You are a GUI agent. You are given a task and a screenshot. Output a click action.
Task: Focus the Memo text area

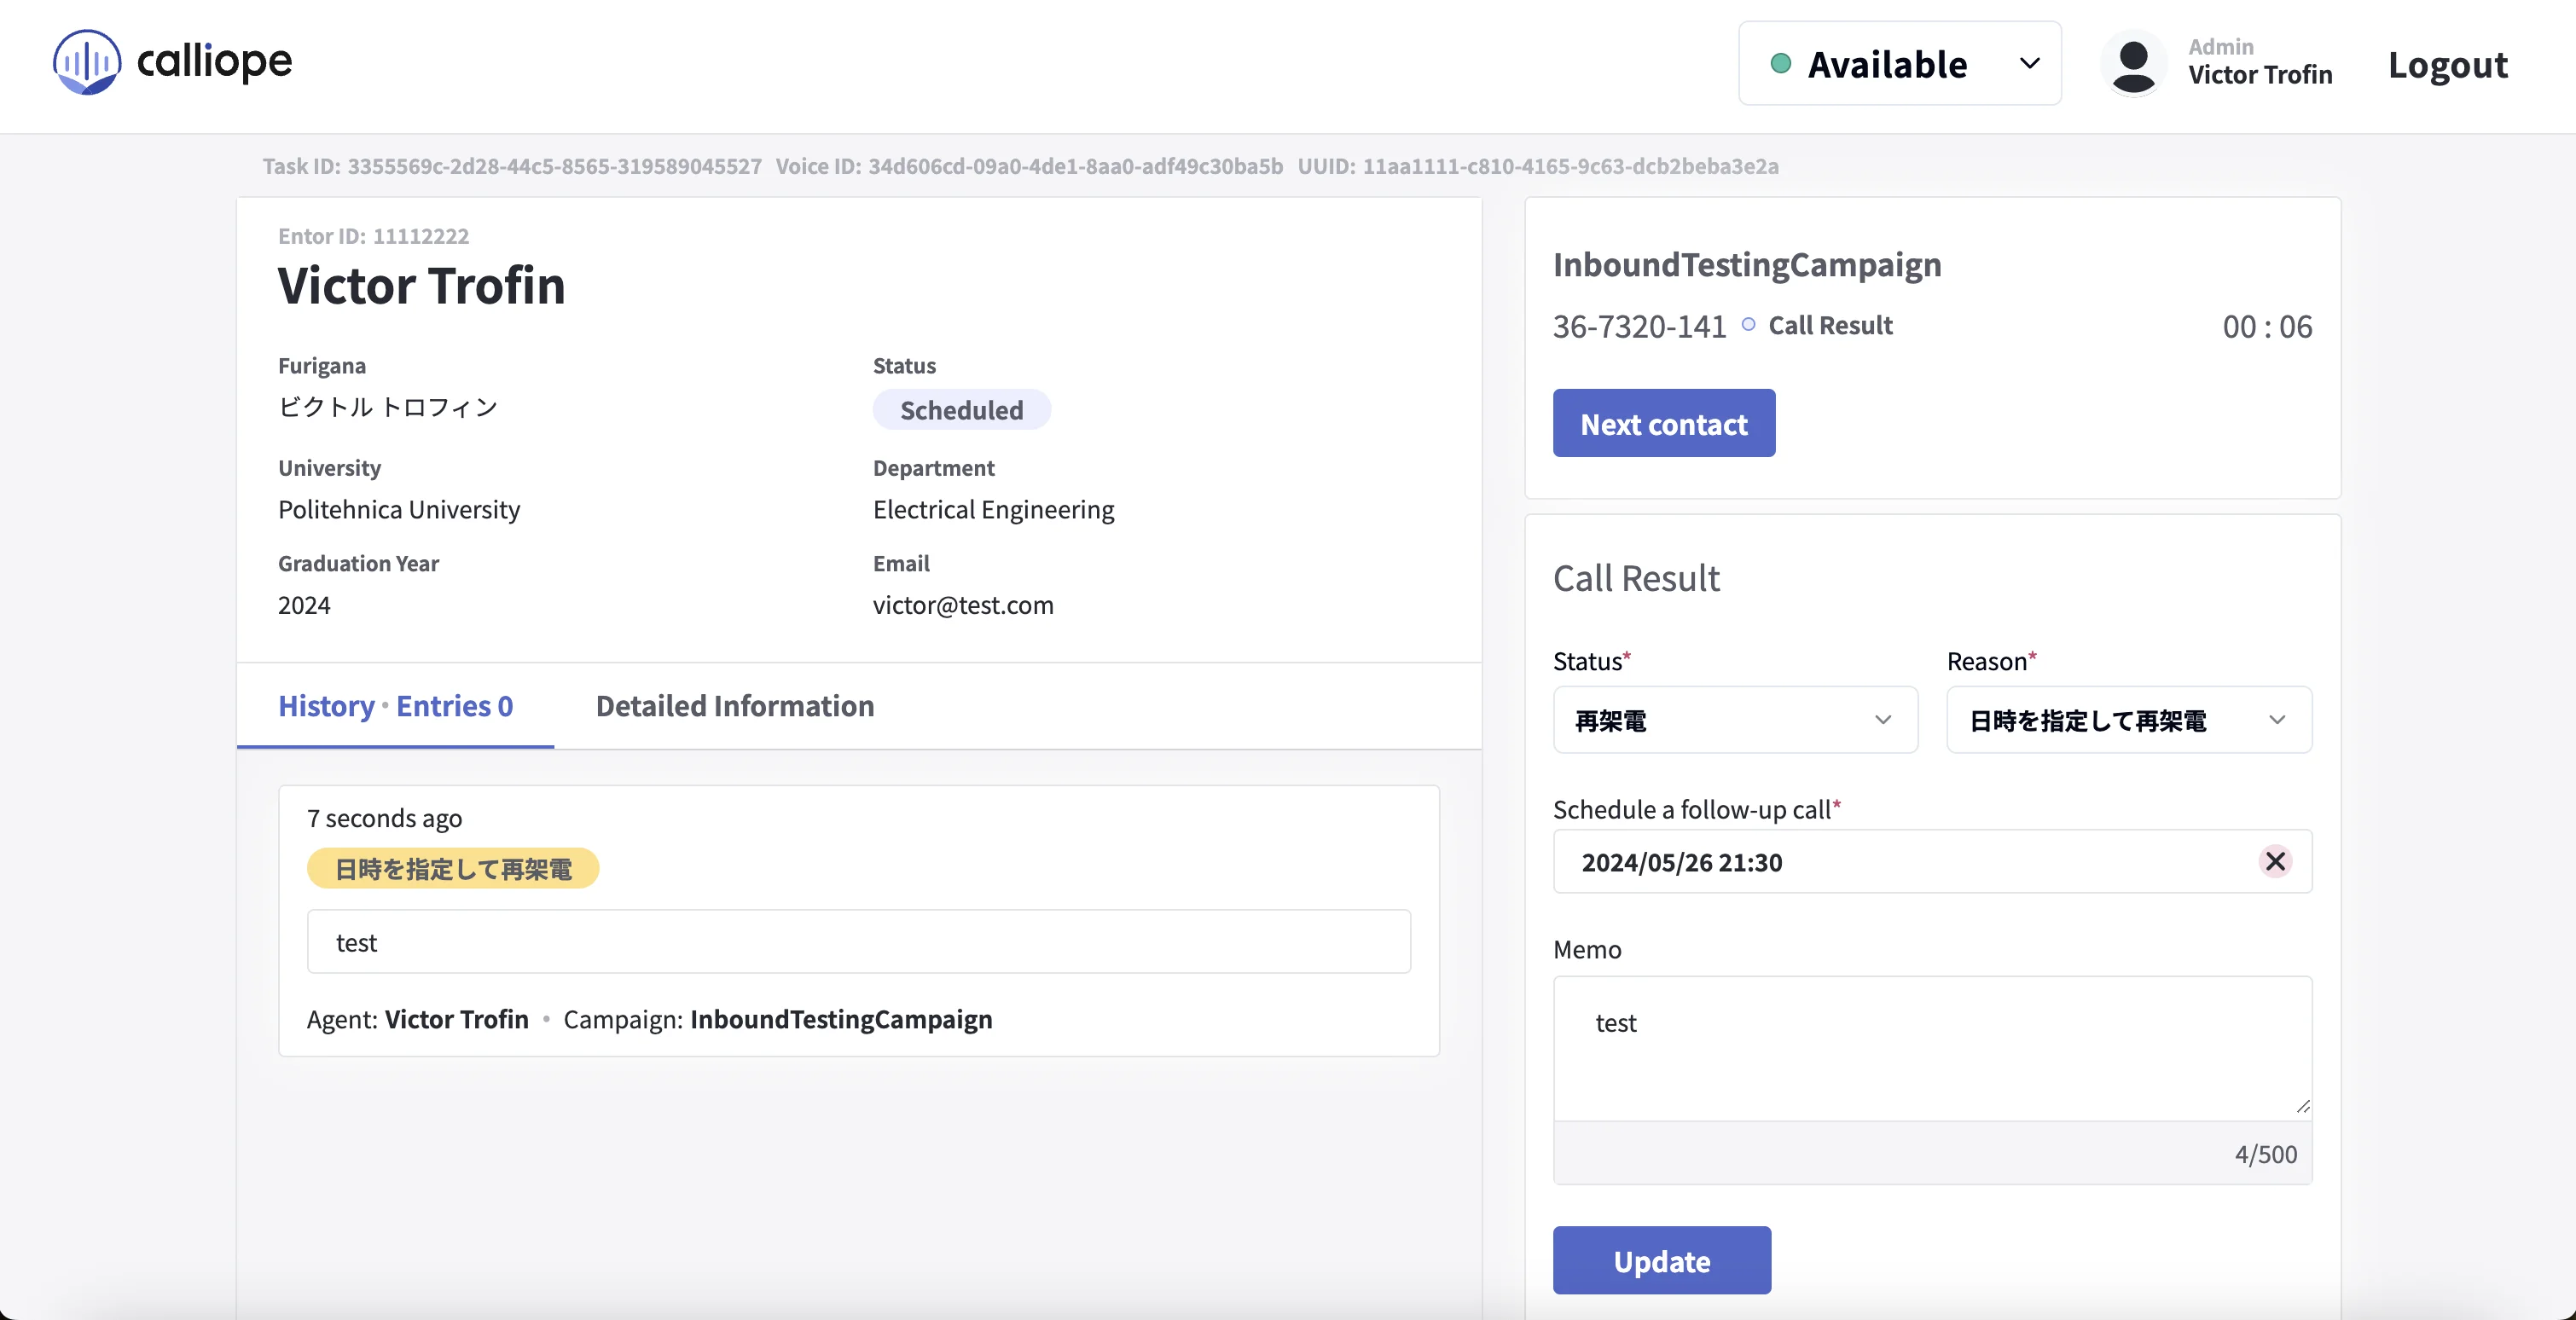(1931, 1048)
